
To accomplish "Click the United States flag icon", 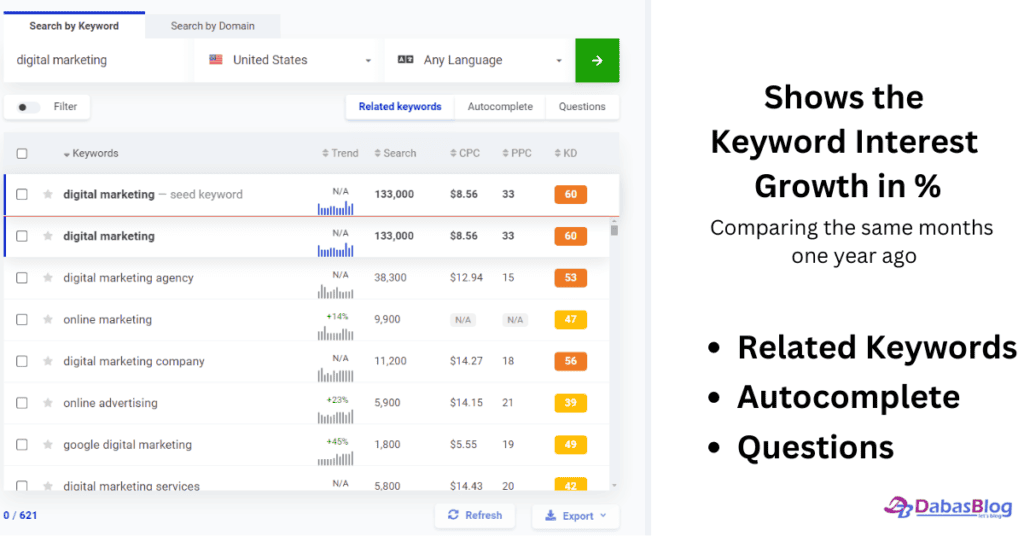I will coord(216,59).
